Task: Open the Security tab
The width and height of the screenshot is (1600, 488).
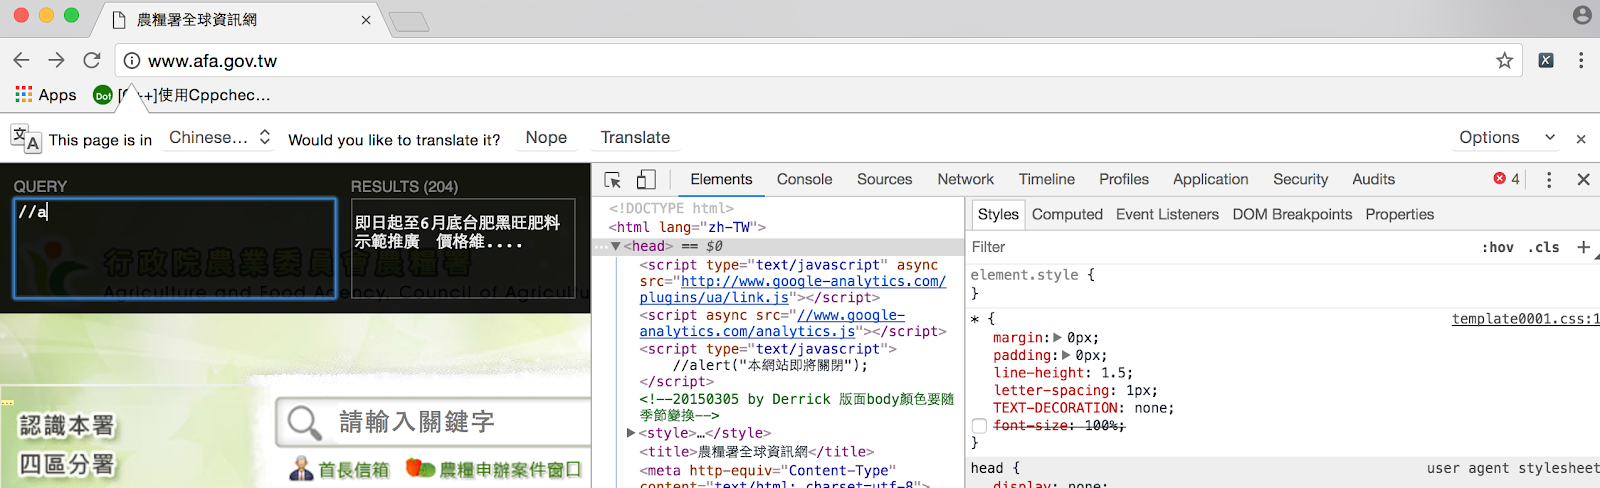Action: click(1300, 179)
